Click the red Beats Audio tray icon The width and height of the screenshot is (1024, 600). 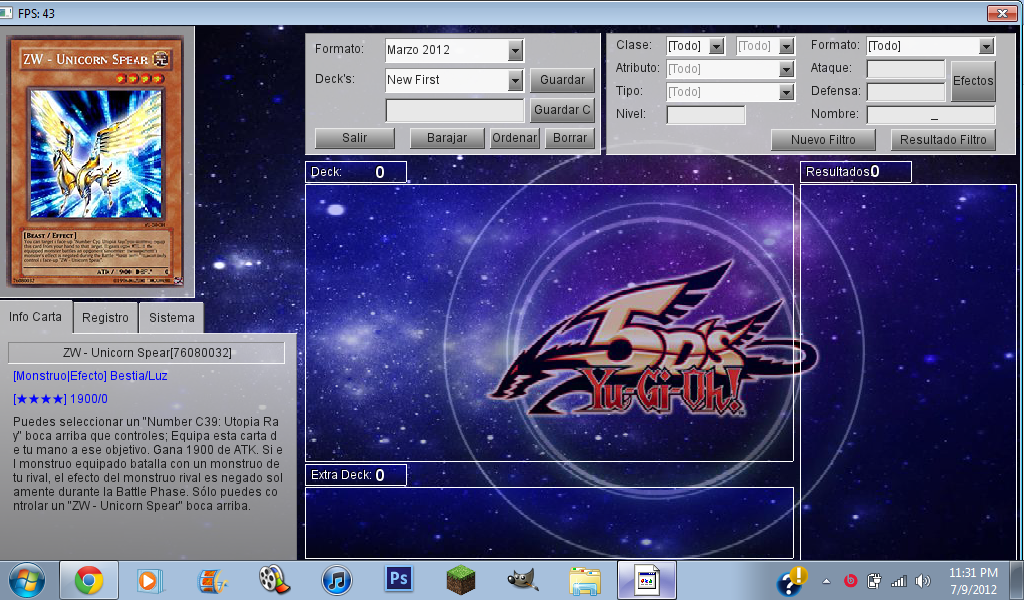pos(850,580)
